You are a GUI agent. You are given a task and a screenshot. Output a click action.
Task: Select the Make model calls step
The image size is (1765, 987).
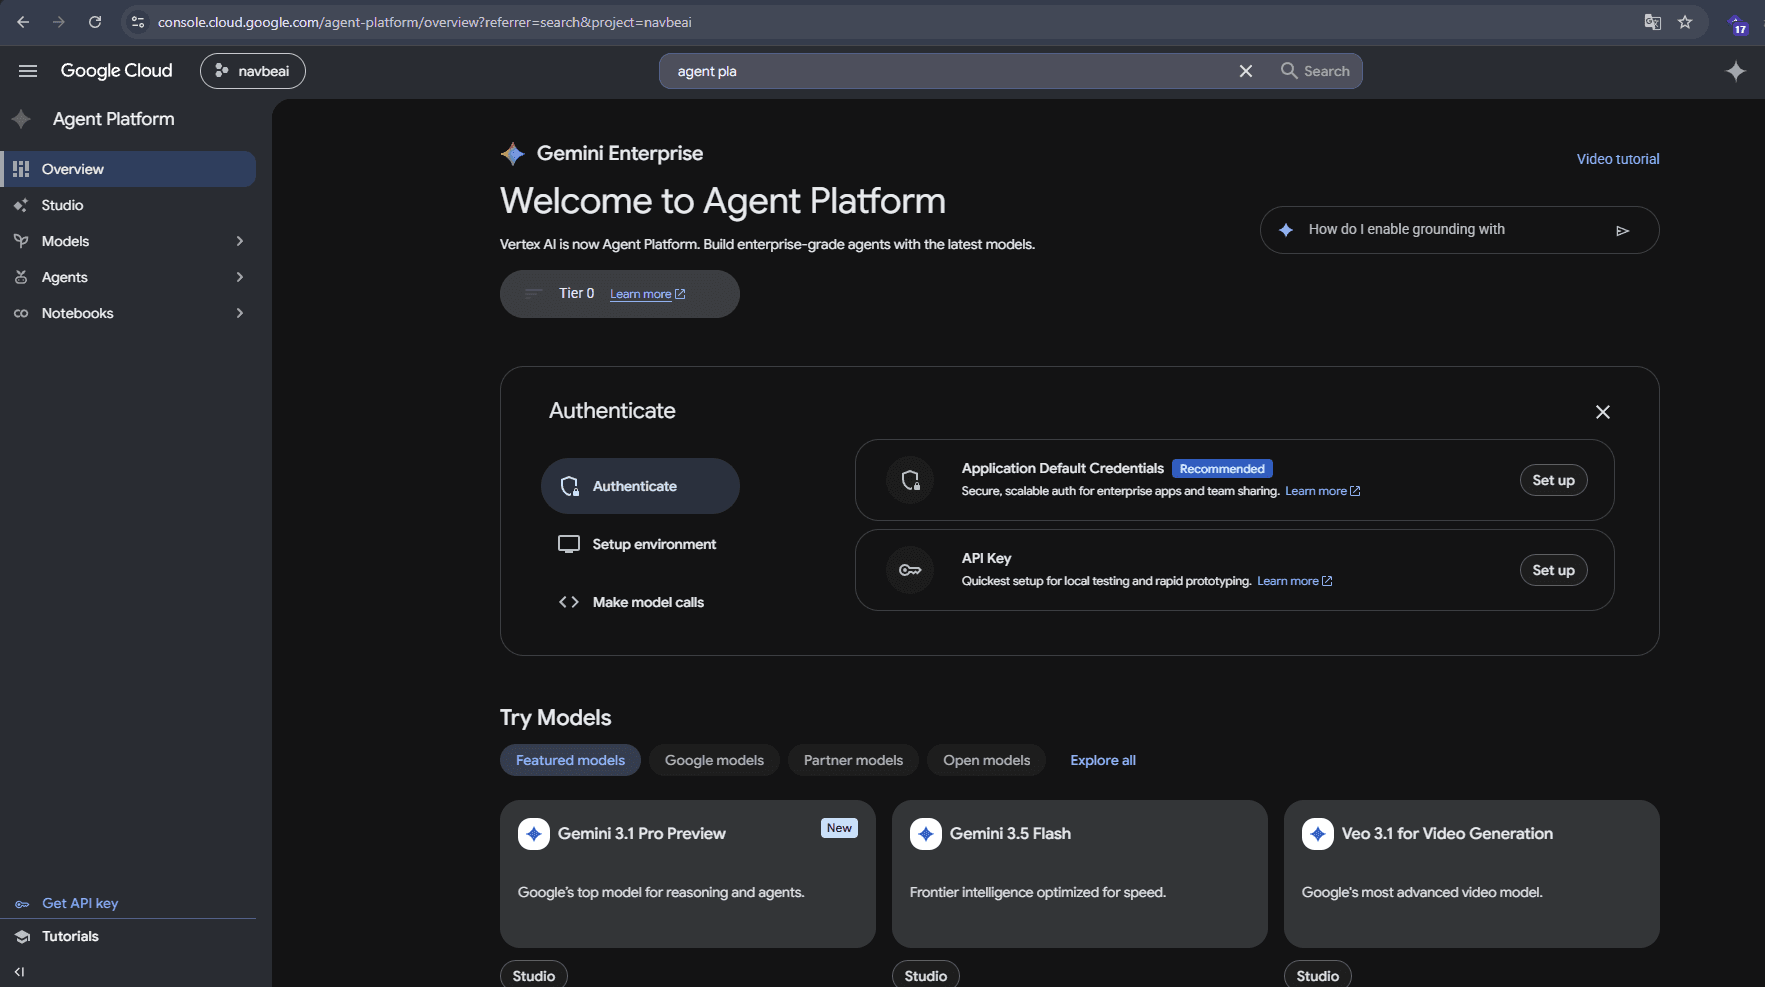coord(640,602)
